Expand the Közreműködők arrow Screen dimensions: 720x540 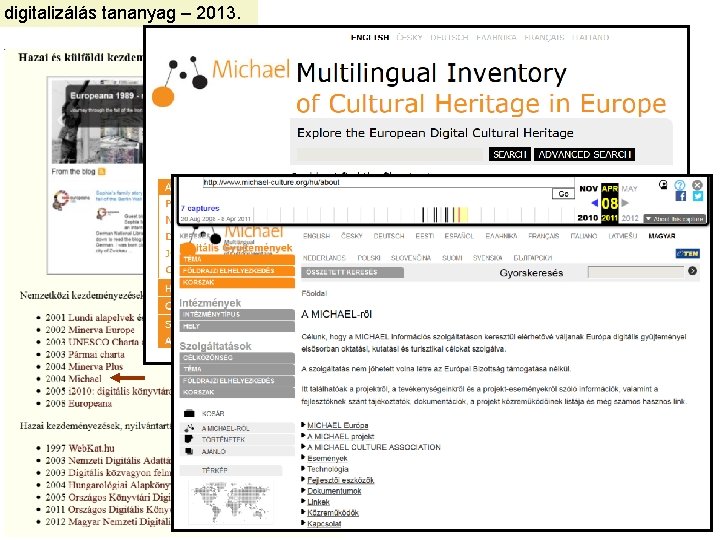304,512
